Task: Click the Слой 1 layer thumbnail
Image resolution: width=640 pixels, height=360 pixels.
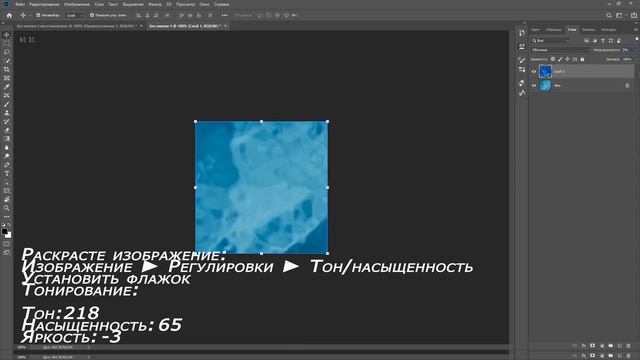Action: 545,71
